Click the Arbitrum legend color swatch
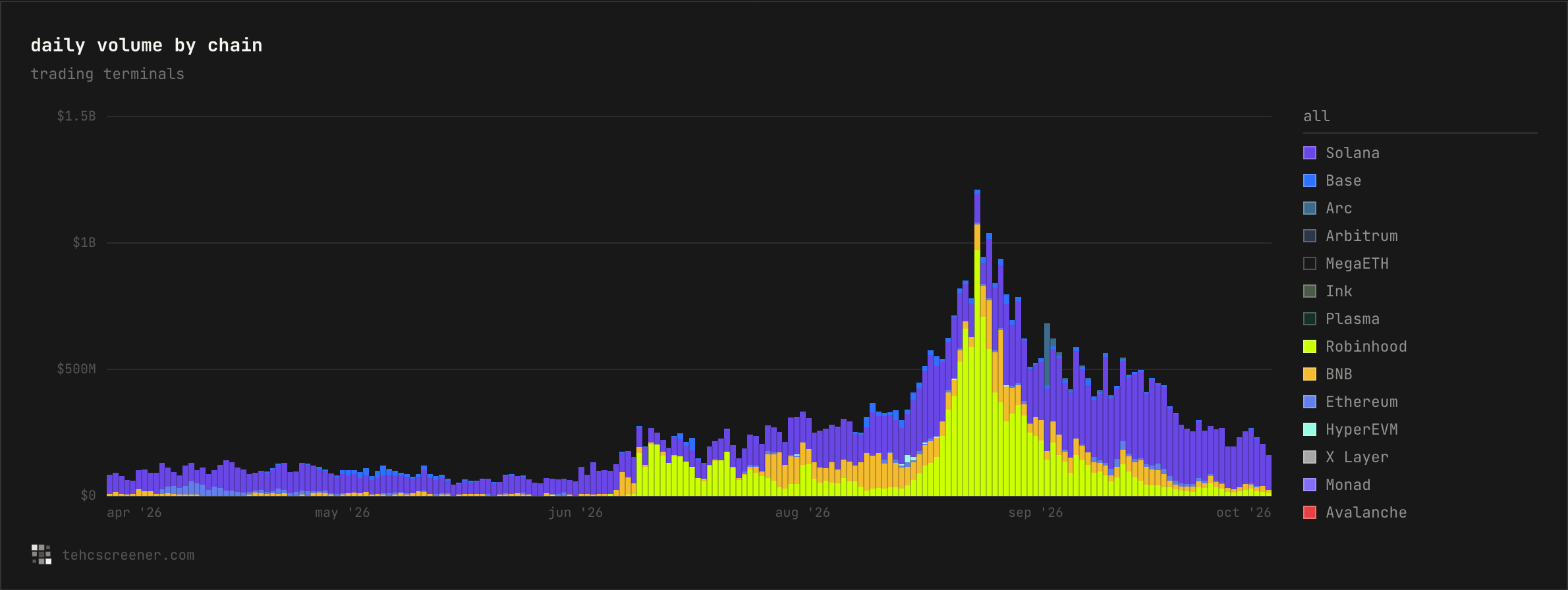 (x=1309, y=236)
